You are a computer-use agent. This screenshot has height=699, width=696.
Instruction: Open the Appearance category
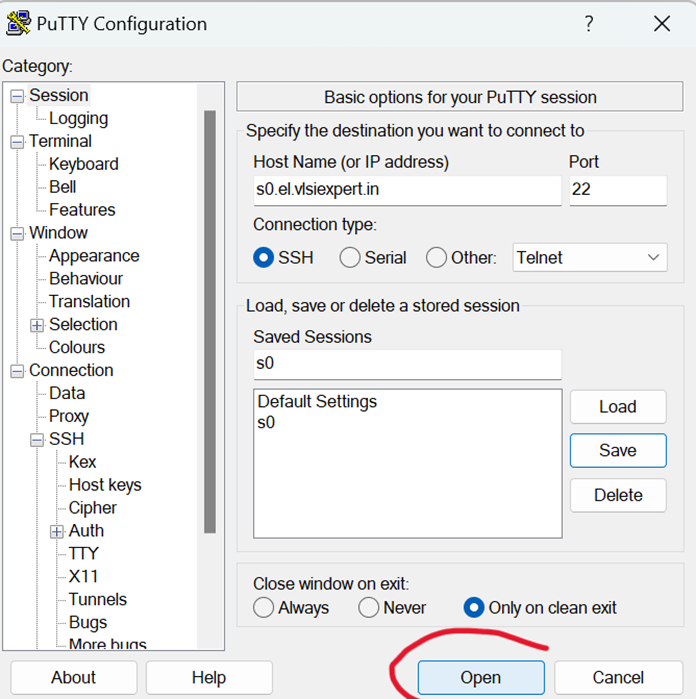(x=94, y=256)
